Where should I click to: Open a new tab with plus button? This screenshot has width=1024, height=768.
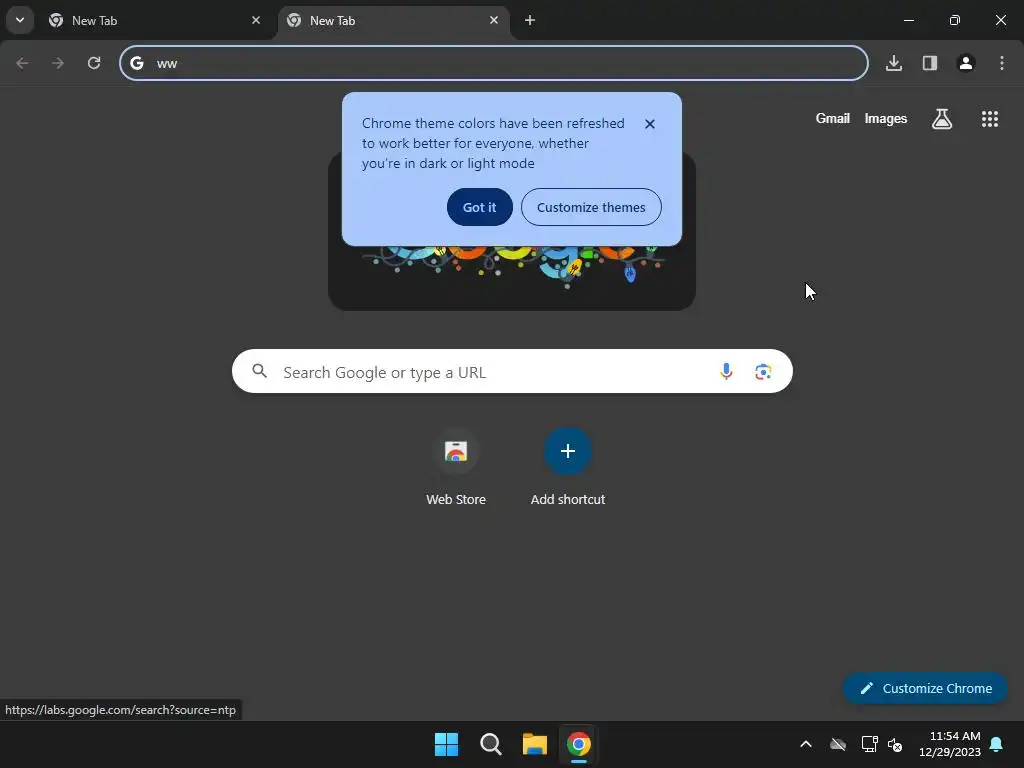530,20
